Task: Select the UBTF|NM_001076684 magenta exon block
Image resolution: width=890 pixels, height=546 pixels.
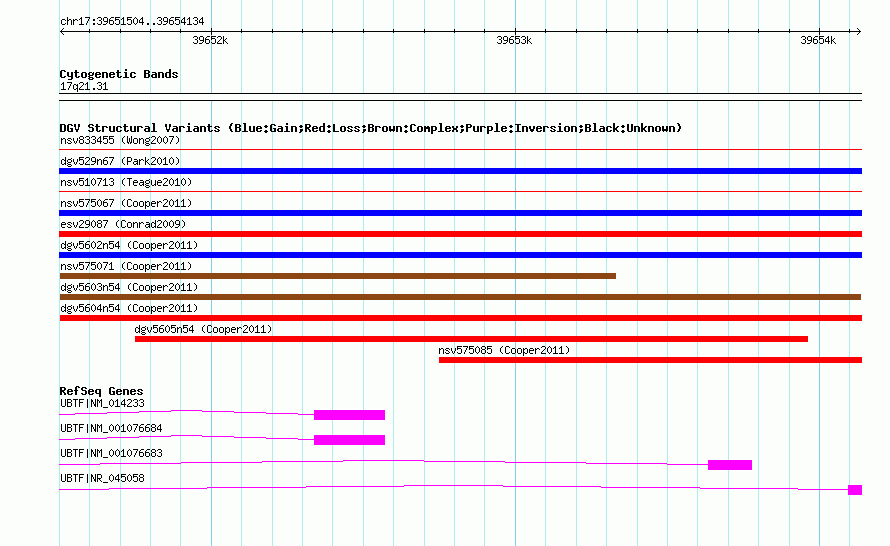Action: click(x=350, y=440)
